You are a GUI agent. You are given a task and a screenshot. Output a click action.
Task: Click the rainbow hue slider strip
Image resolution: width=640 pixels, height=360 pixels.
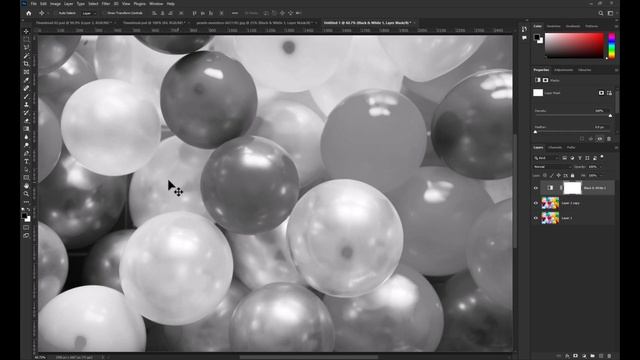coord(611,45)
